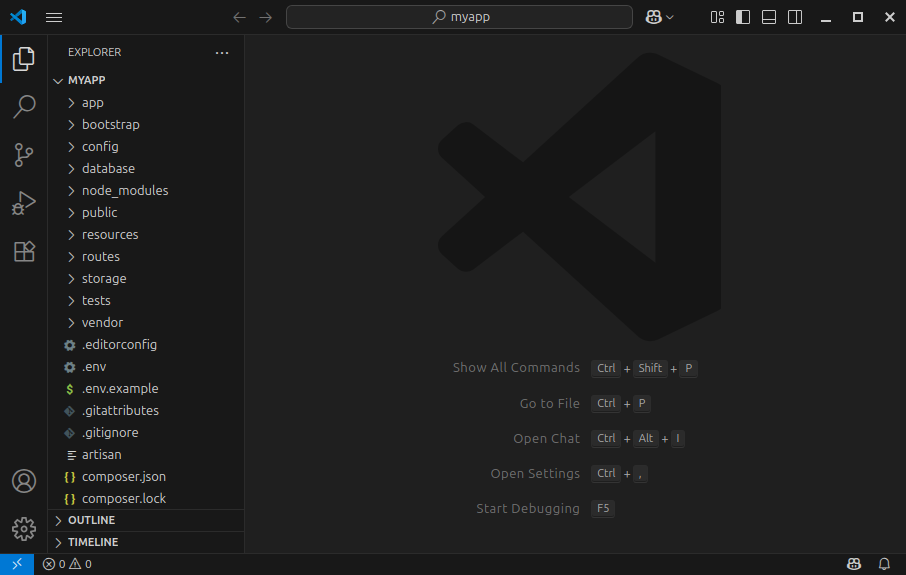Expand the config folder

coord(146,147)
